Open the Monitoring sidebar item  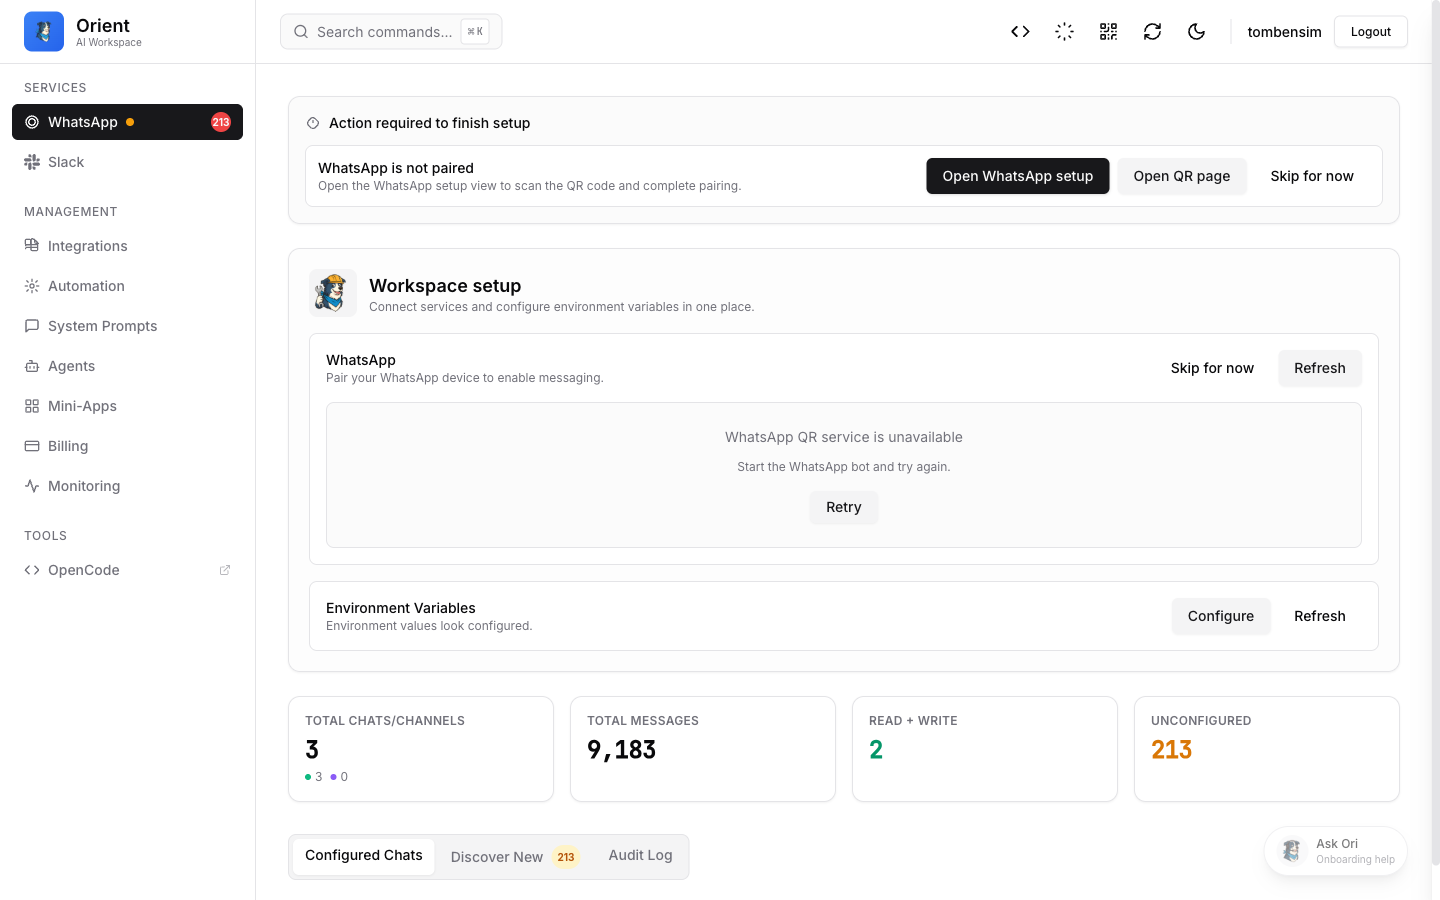coord(84,486)
